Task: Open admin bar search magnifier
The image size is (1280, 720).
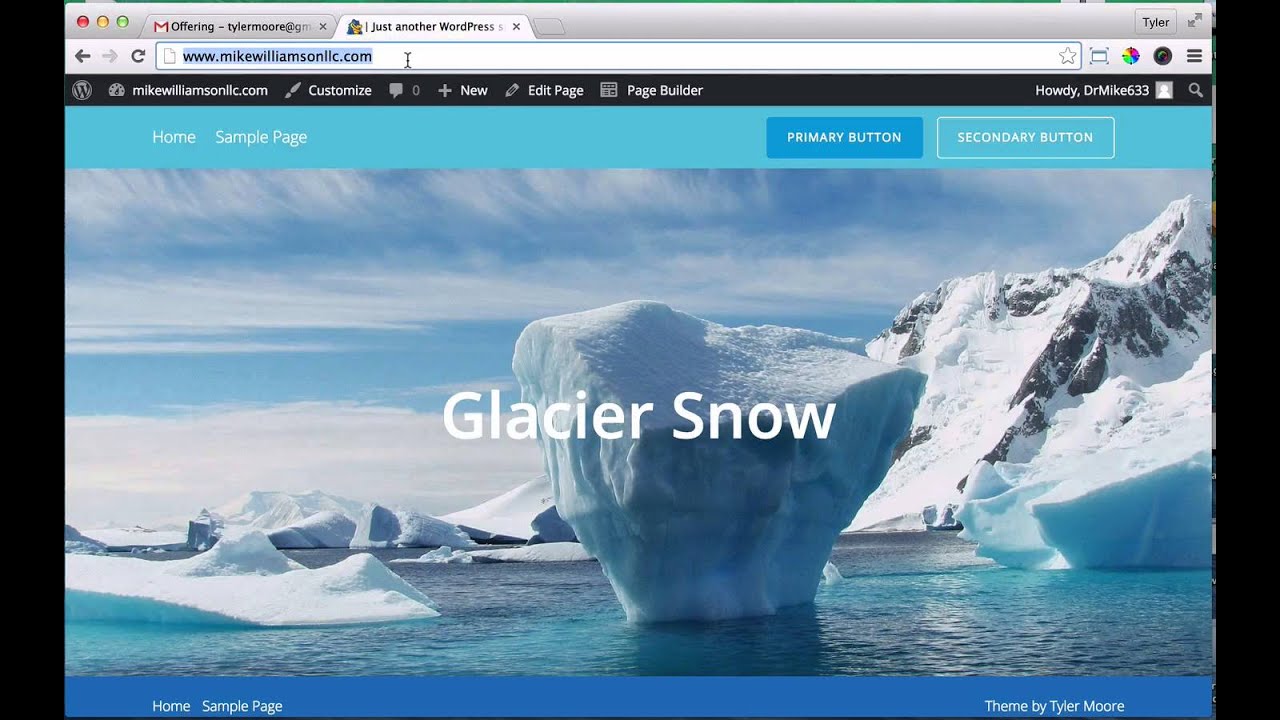Action: (1195, 90)
